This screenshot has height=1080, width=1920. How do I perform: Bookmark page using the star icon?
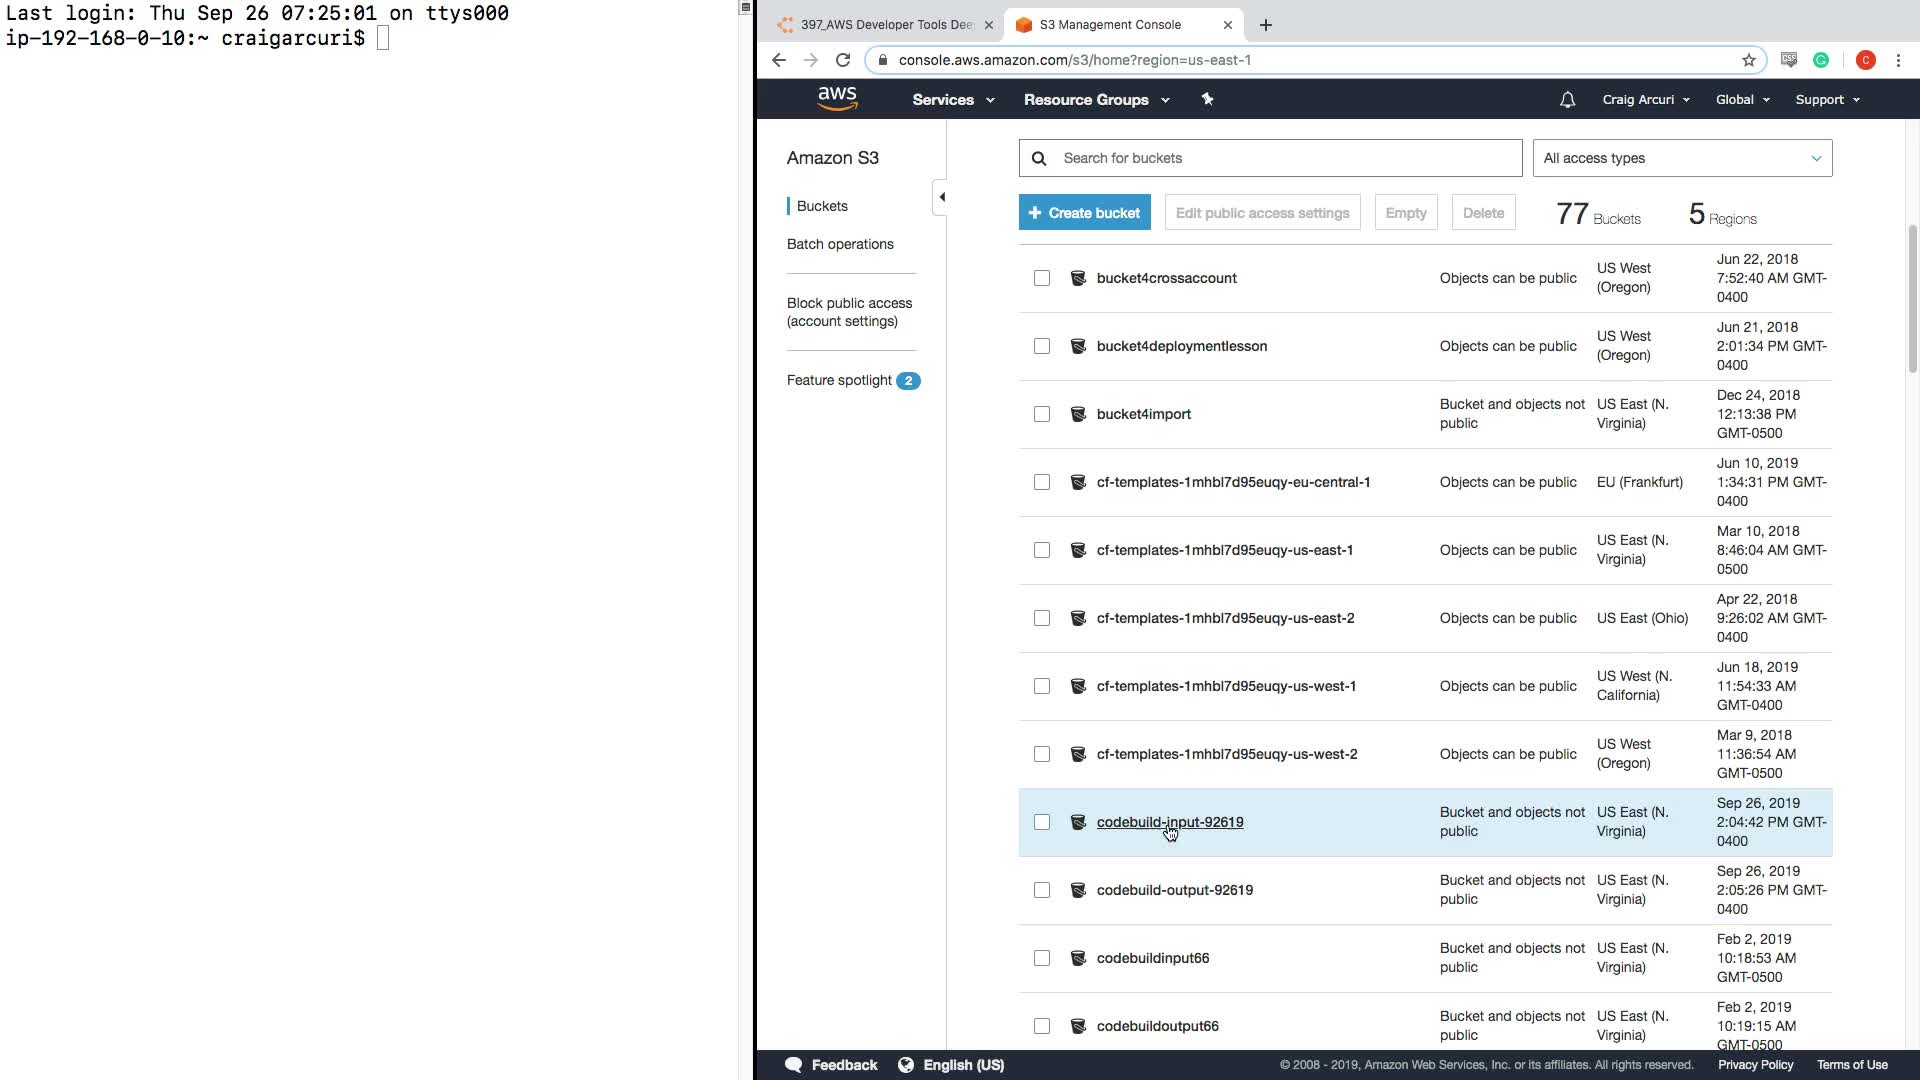click(1749, 60)
